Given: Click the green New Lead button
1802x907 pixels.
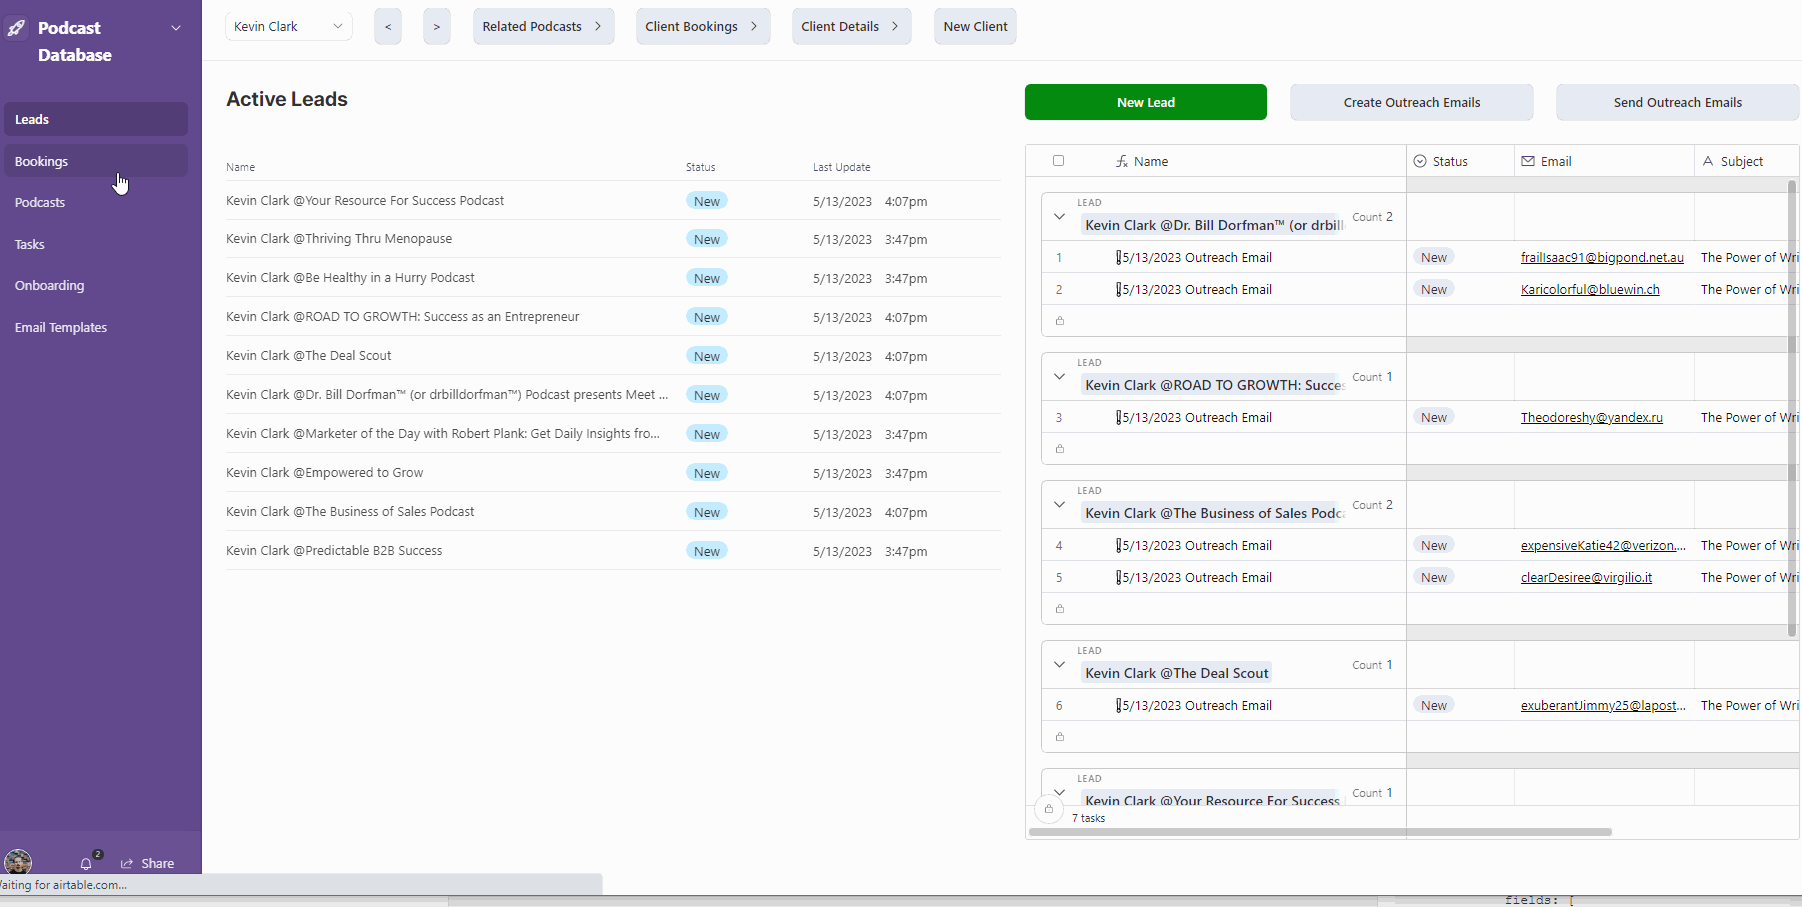Looking at the screenshot, I should [1145, 102].
